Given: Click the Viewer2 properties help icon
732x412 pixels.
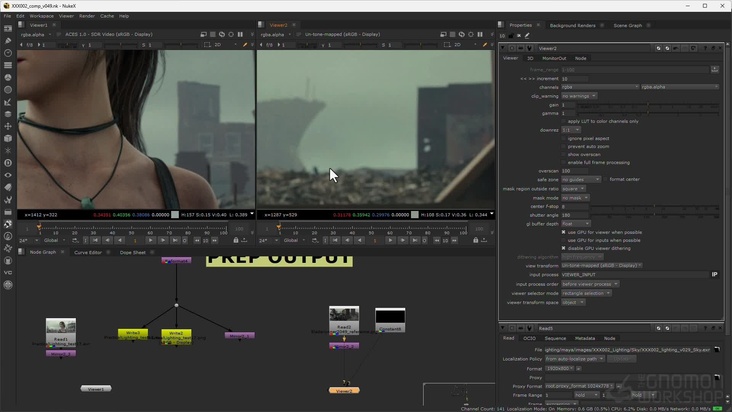Looking at the screenshot, I should 705,48.
